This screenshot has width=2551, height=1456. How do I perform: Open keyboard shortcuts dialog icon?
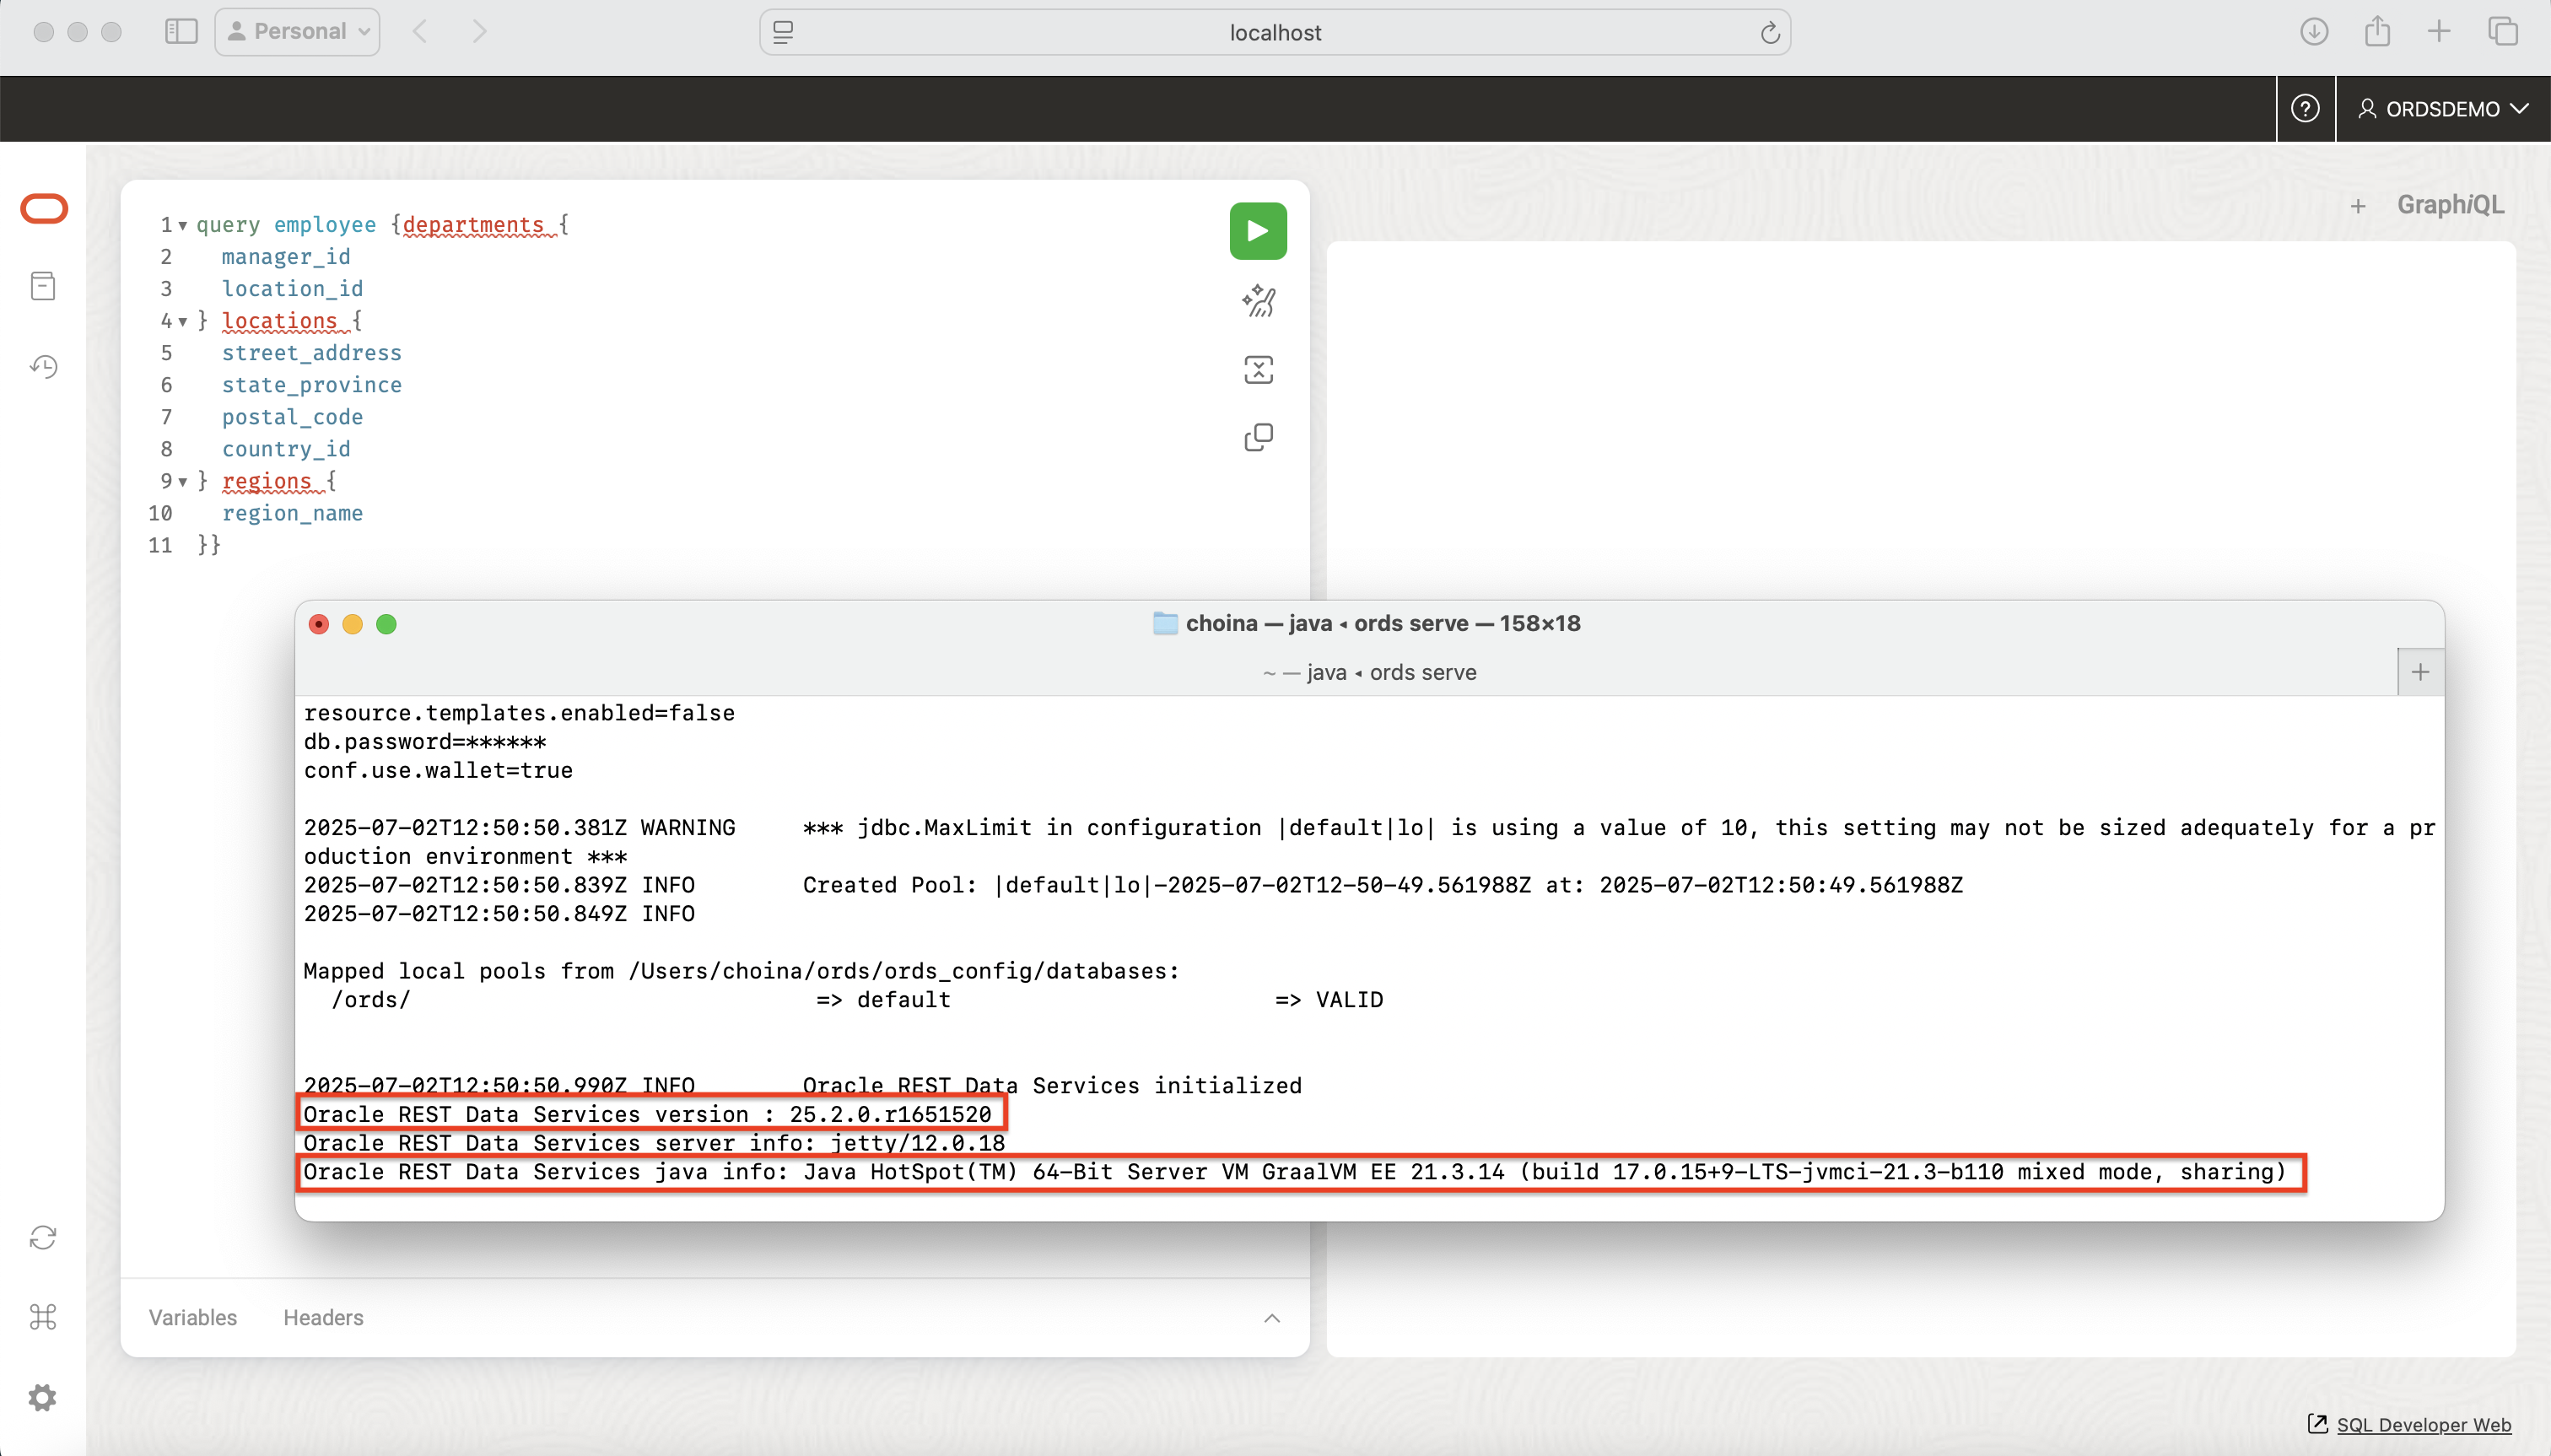tap(43, 1317)
